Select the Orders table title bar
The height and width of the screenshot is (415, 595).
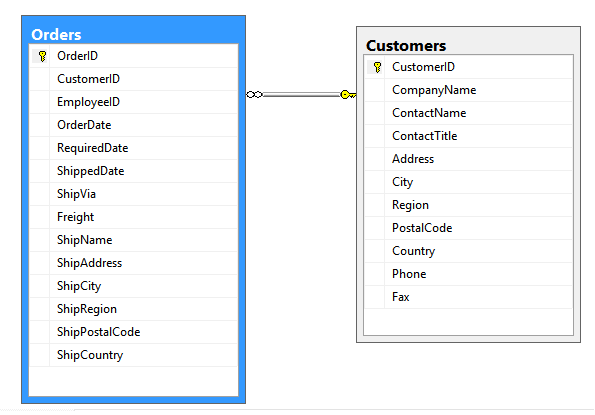(134, 34)
